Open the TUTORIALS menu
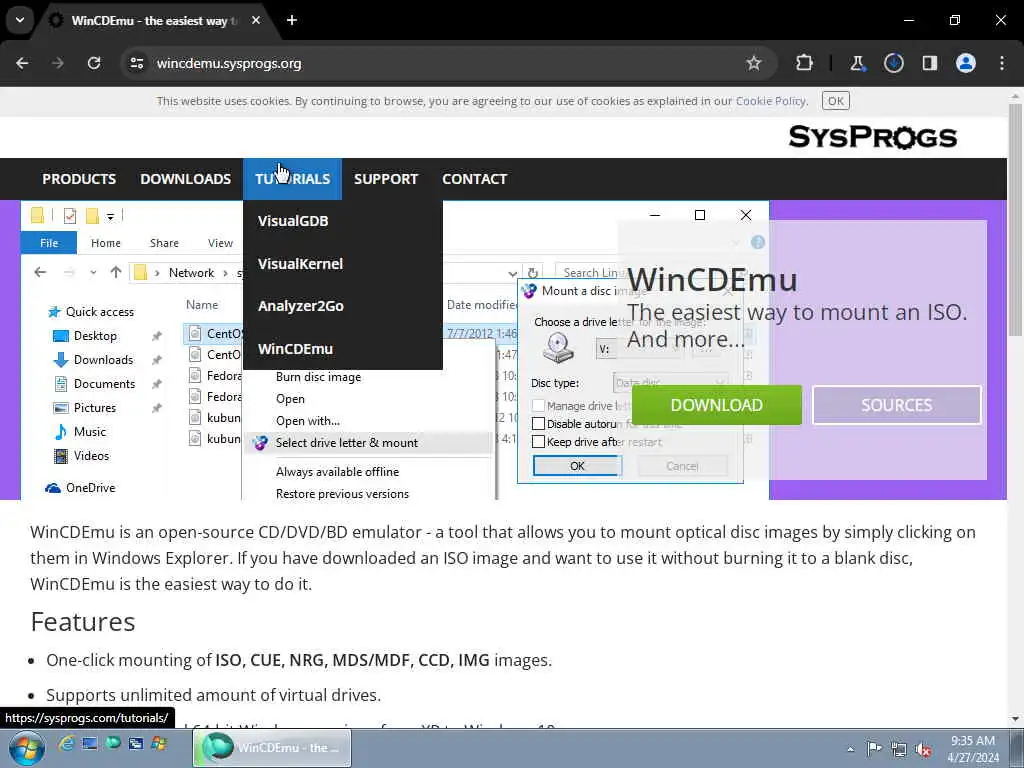The width and height of the screenshot is (1024, 768). [x=293, y=179]
